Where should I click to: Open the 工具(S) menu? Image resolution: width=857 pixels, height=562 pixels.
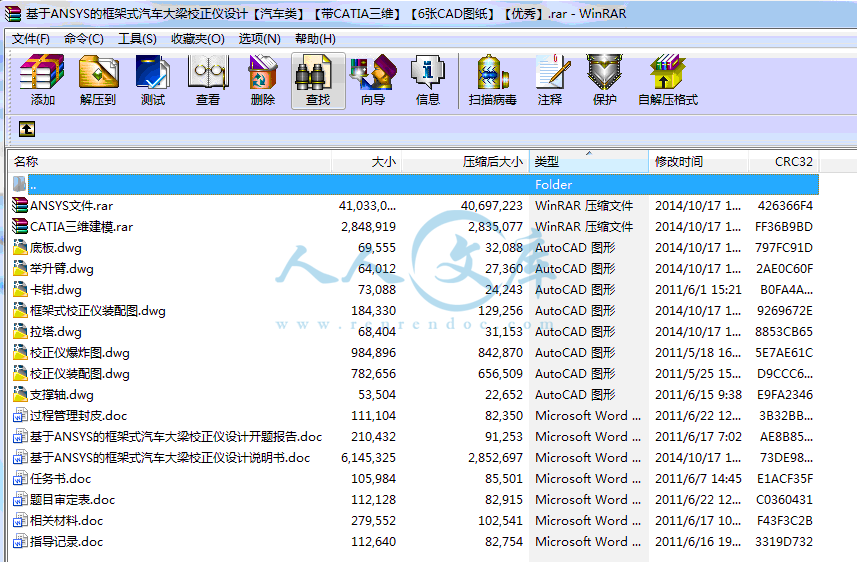pyautogui.click(x=137, y=39)
